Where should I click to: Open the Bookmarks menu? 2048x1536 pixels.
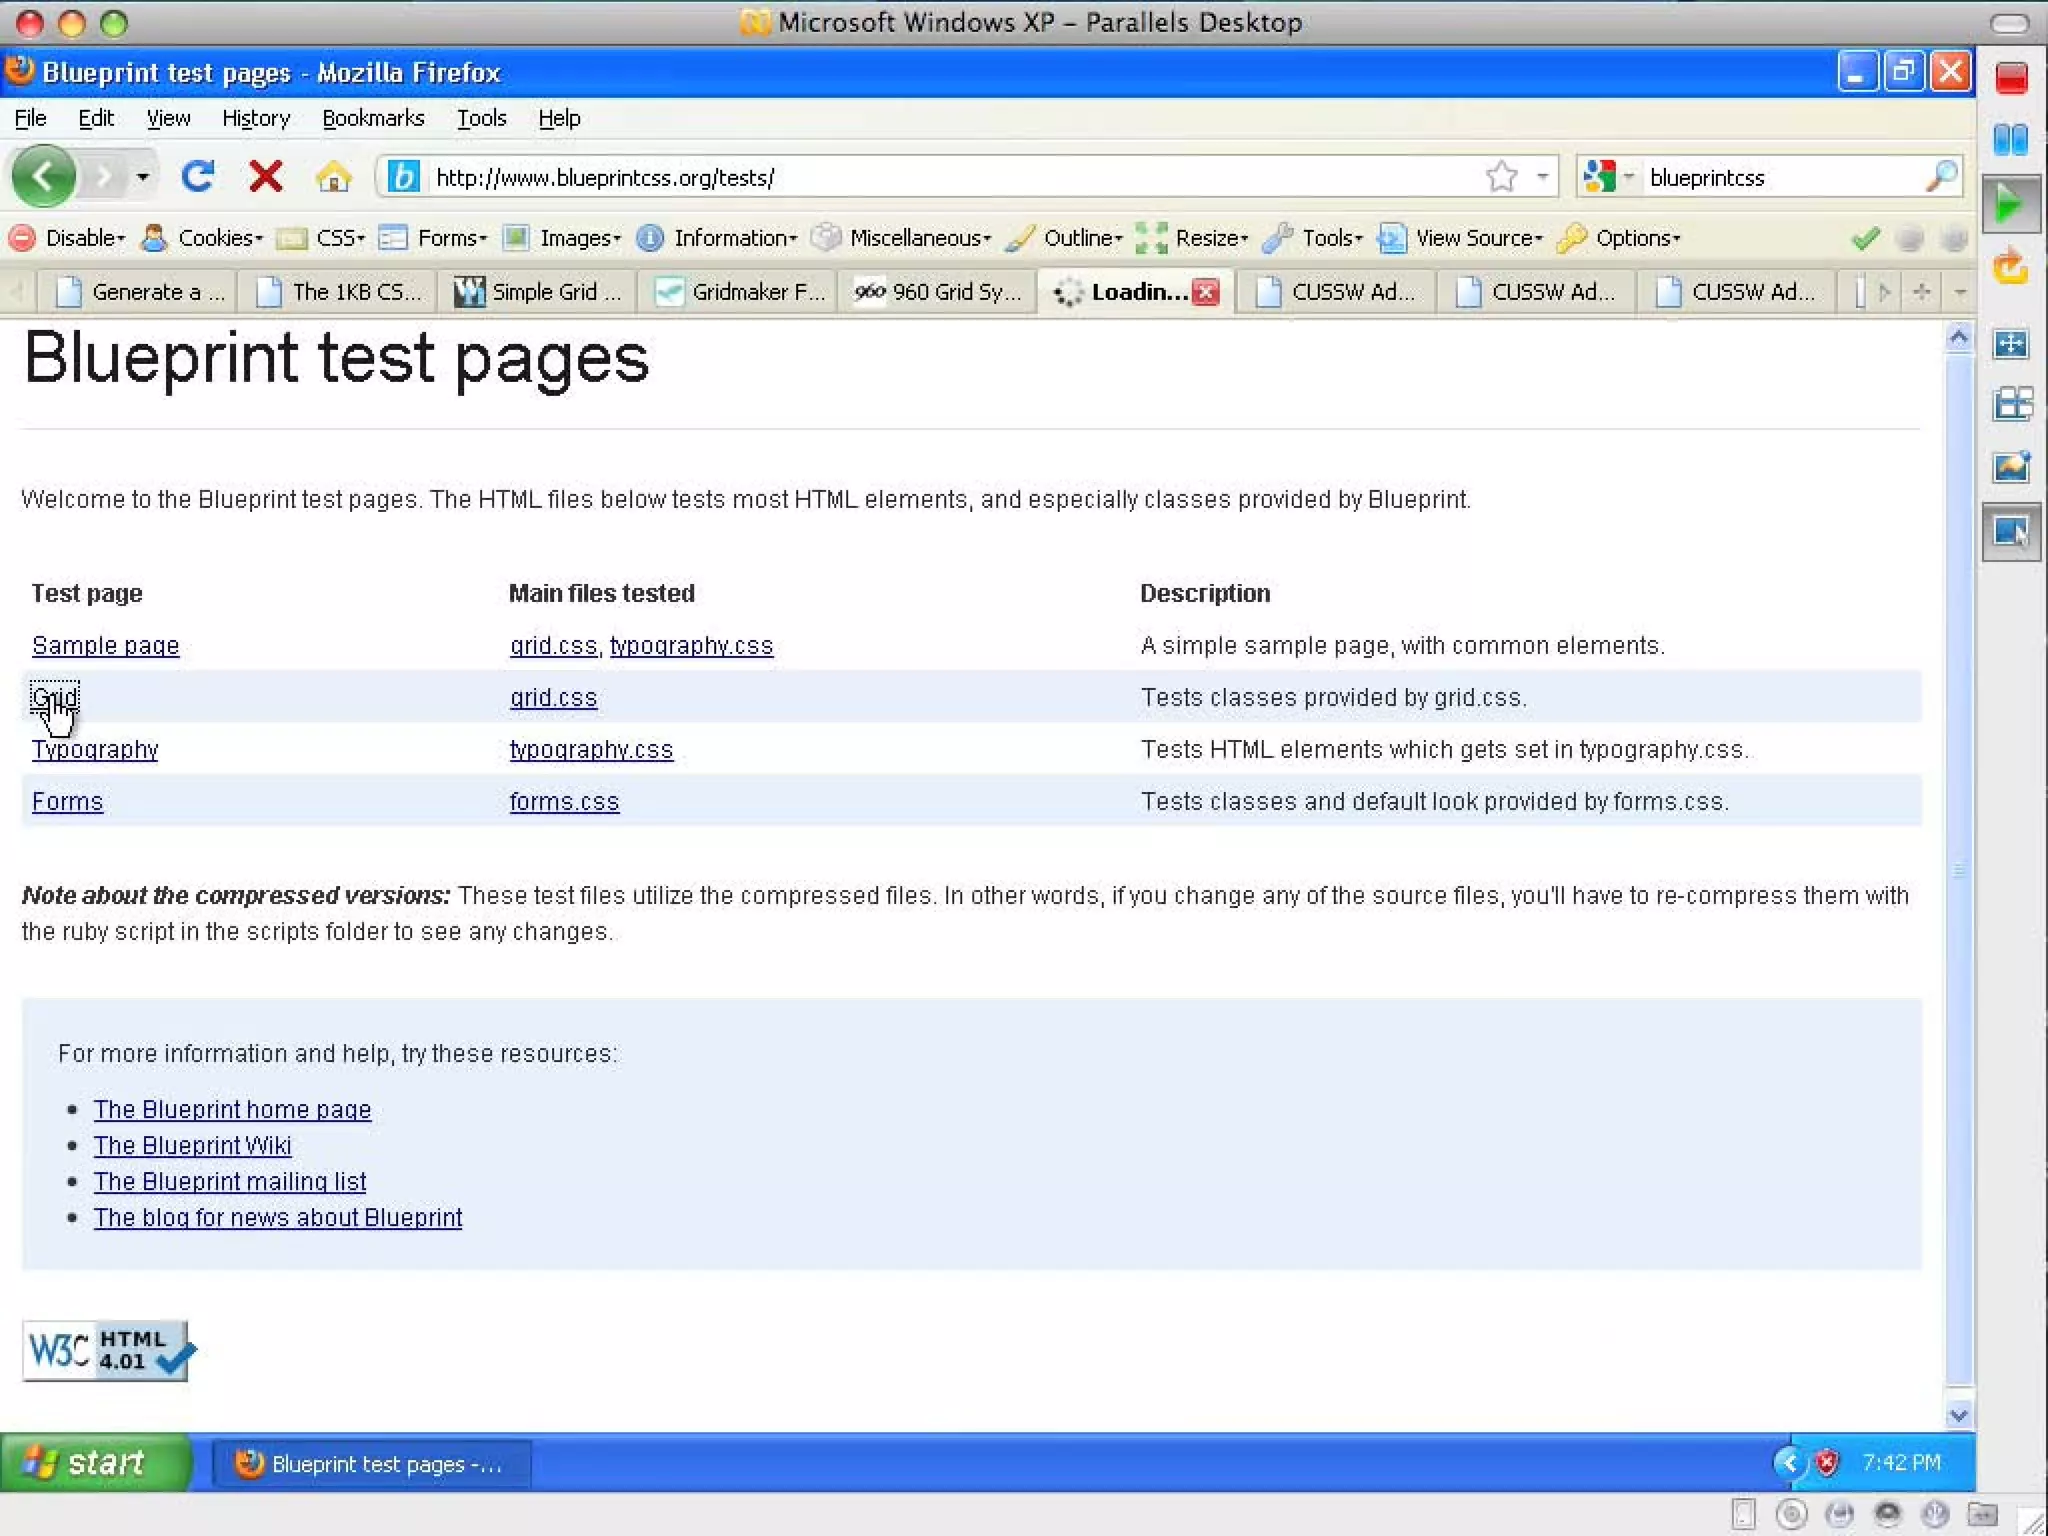click(x=373, y=118)
